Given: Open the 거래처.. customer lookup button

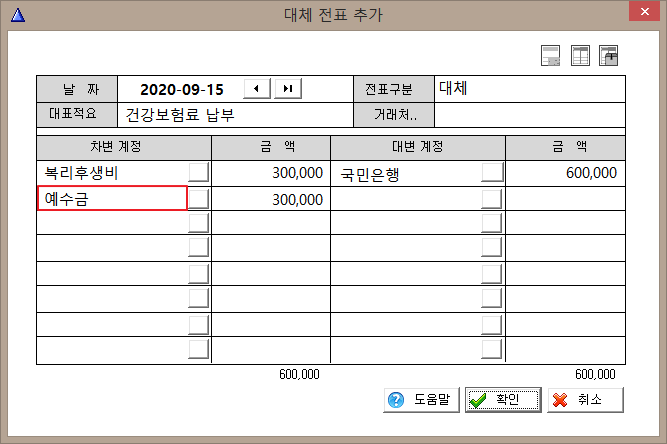Looking at the screenshot, I should coord(394,115).
